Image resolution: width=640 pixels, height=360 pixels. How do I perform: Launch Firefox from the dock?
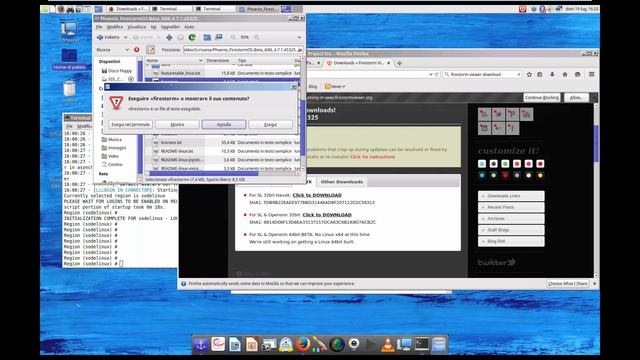pos(302,344)
